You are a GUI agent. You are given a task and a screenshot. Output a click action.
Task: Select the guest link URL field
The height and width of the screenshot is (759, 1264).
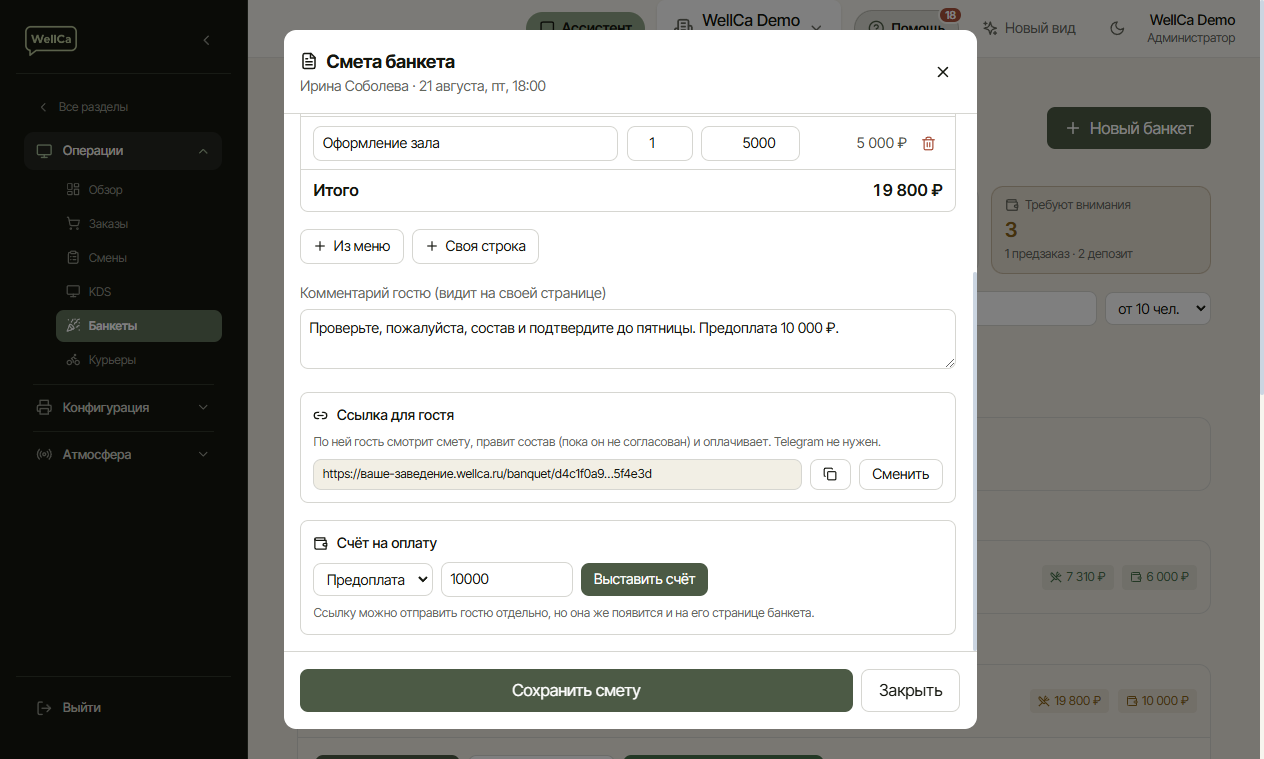click(x=557, y=474)
